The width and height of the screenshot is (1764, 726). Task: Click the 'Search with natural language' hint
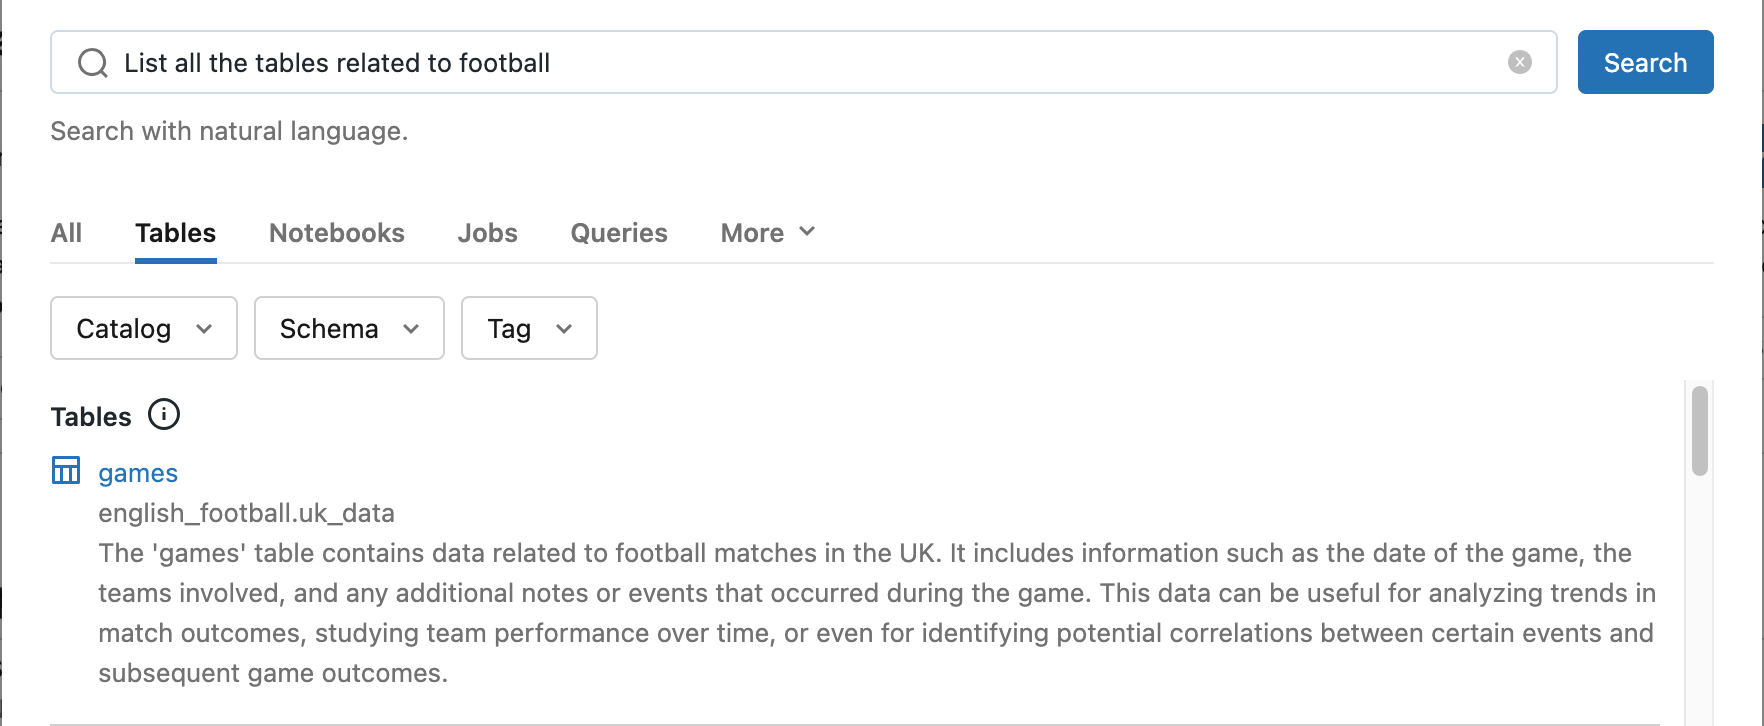pos(229,131)
